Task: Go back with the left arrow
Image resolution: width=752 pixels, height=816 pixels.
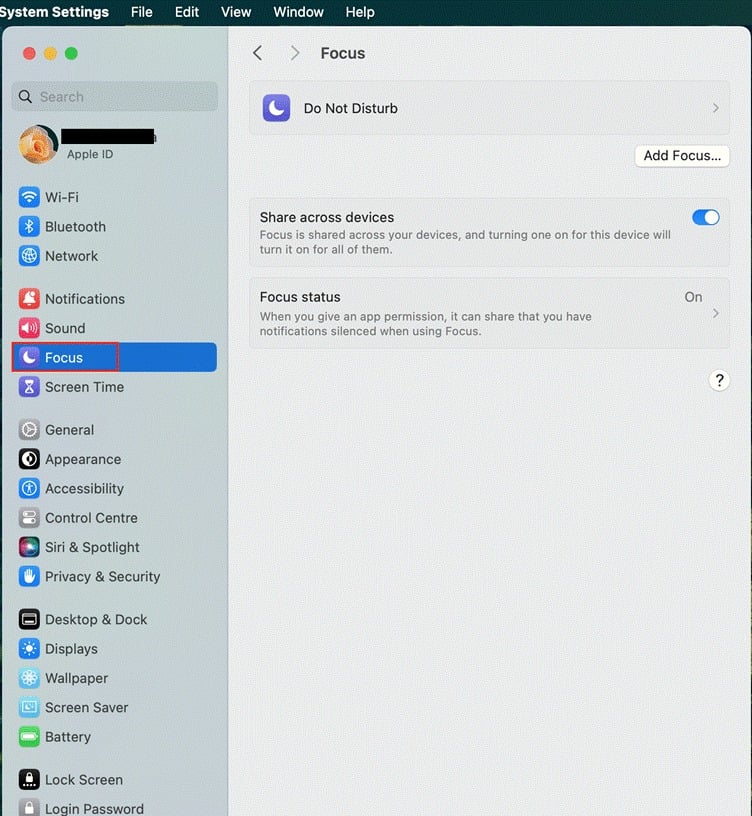Action: [258, 53]
